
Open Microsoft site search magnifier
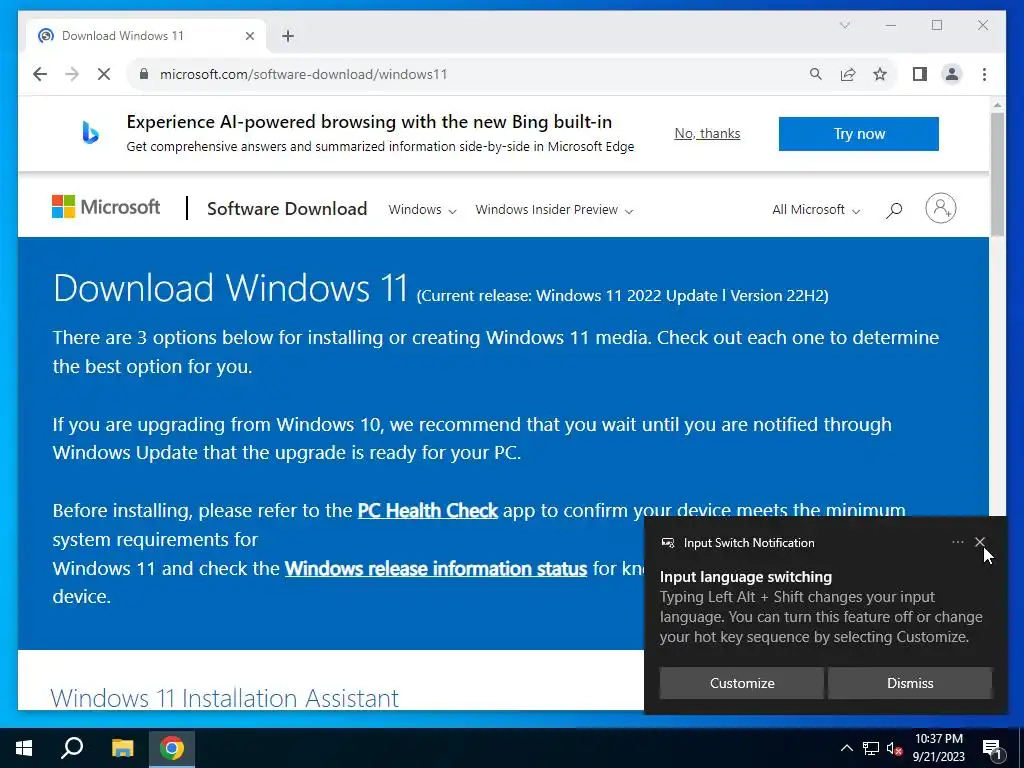point(894,210)
